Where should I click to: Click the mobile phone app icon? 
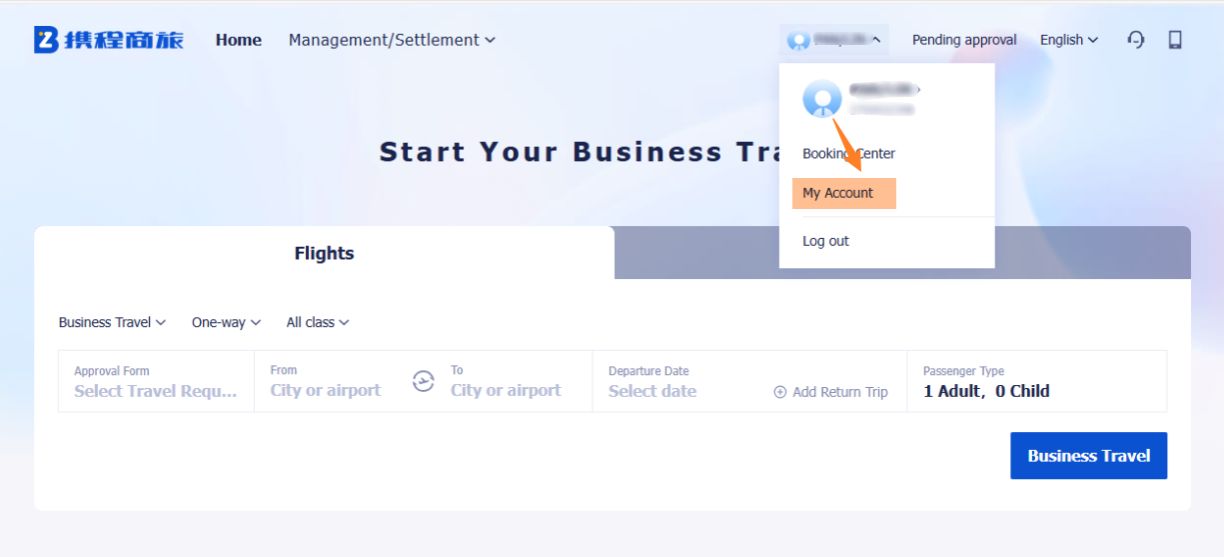(1175, 40)
